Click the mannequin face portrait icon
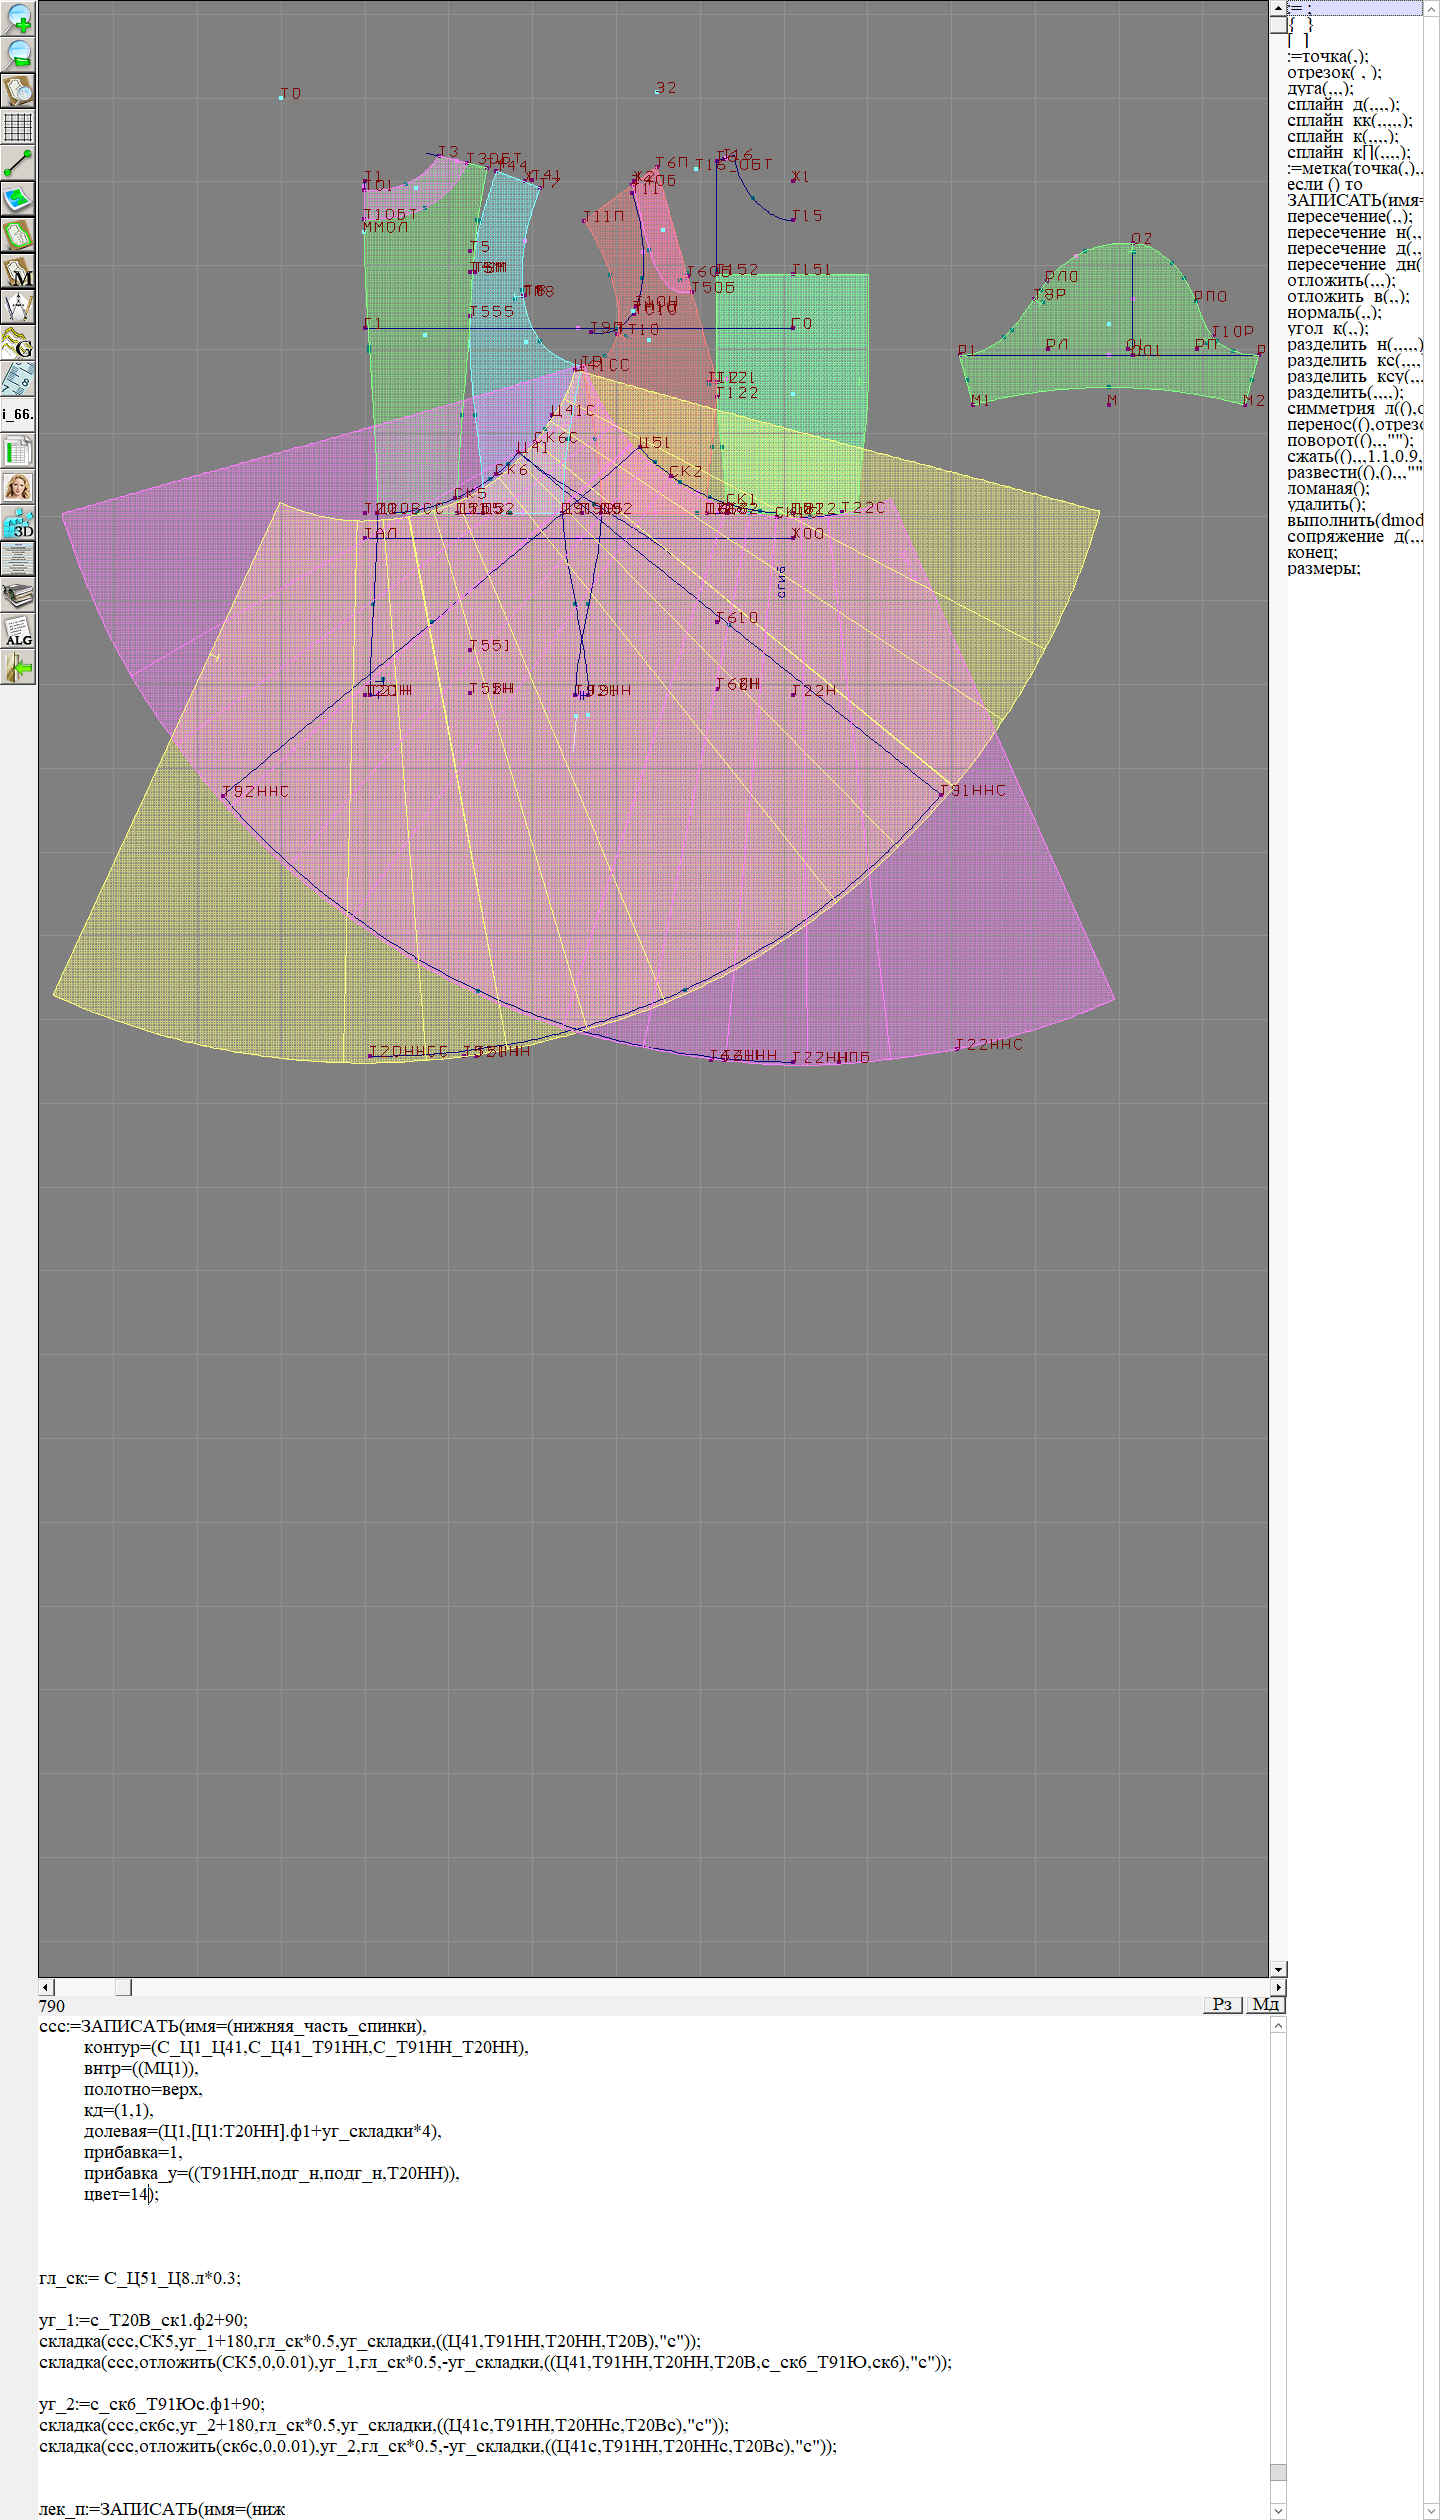 coord(18,487)
